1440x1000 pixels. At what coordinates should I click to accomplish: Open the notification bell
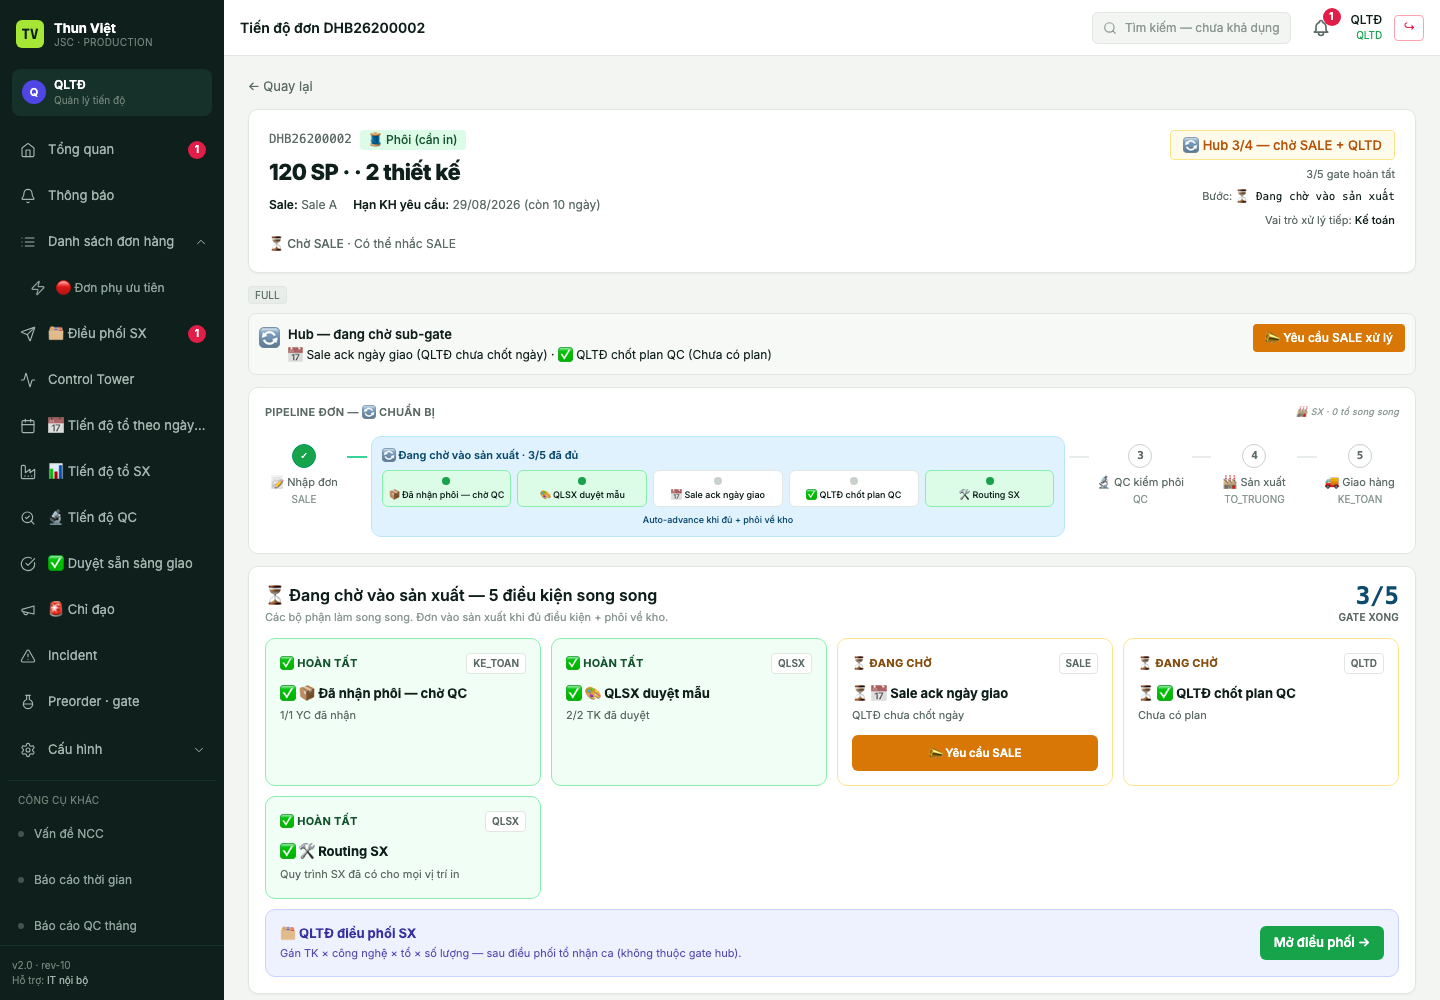(x=1321, y=28)
